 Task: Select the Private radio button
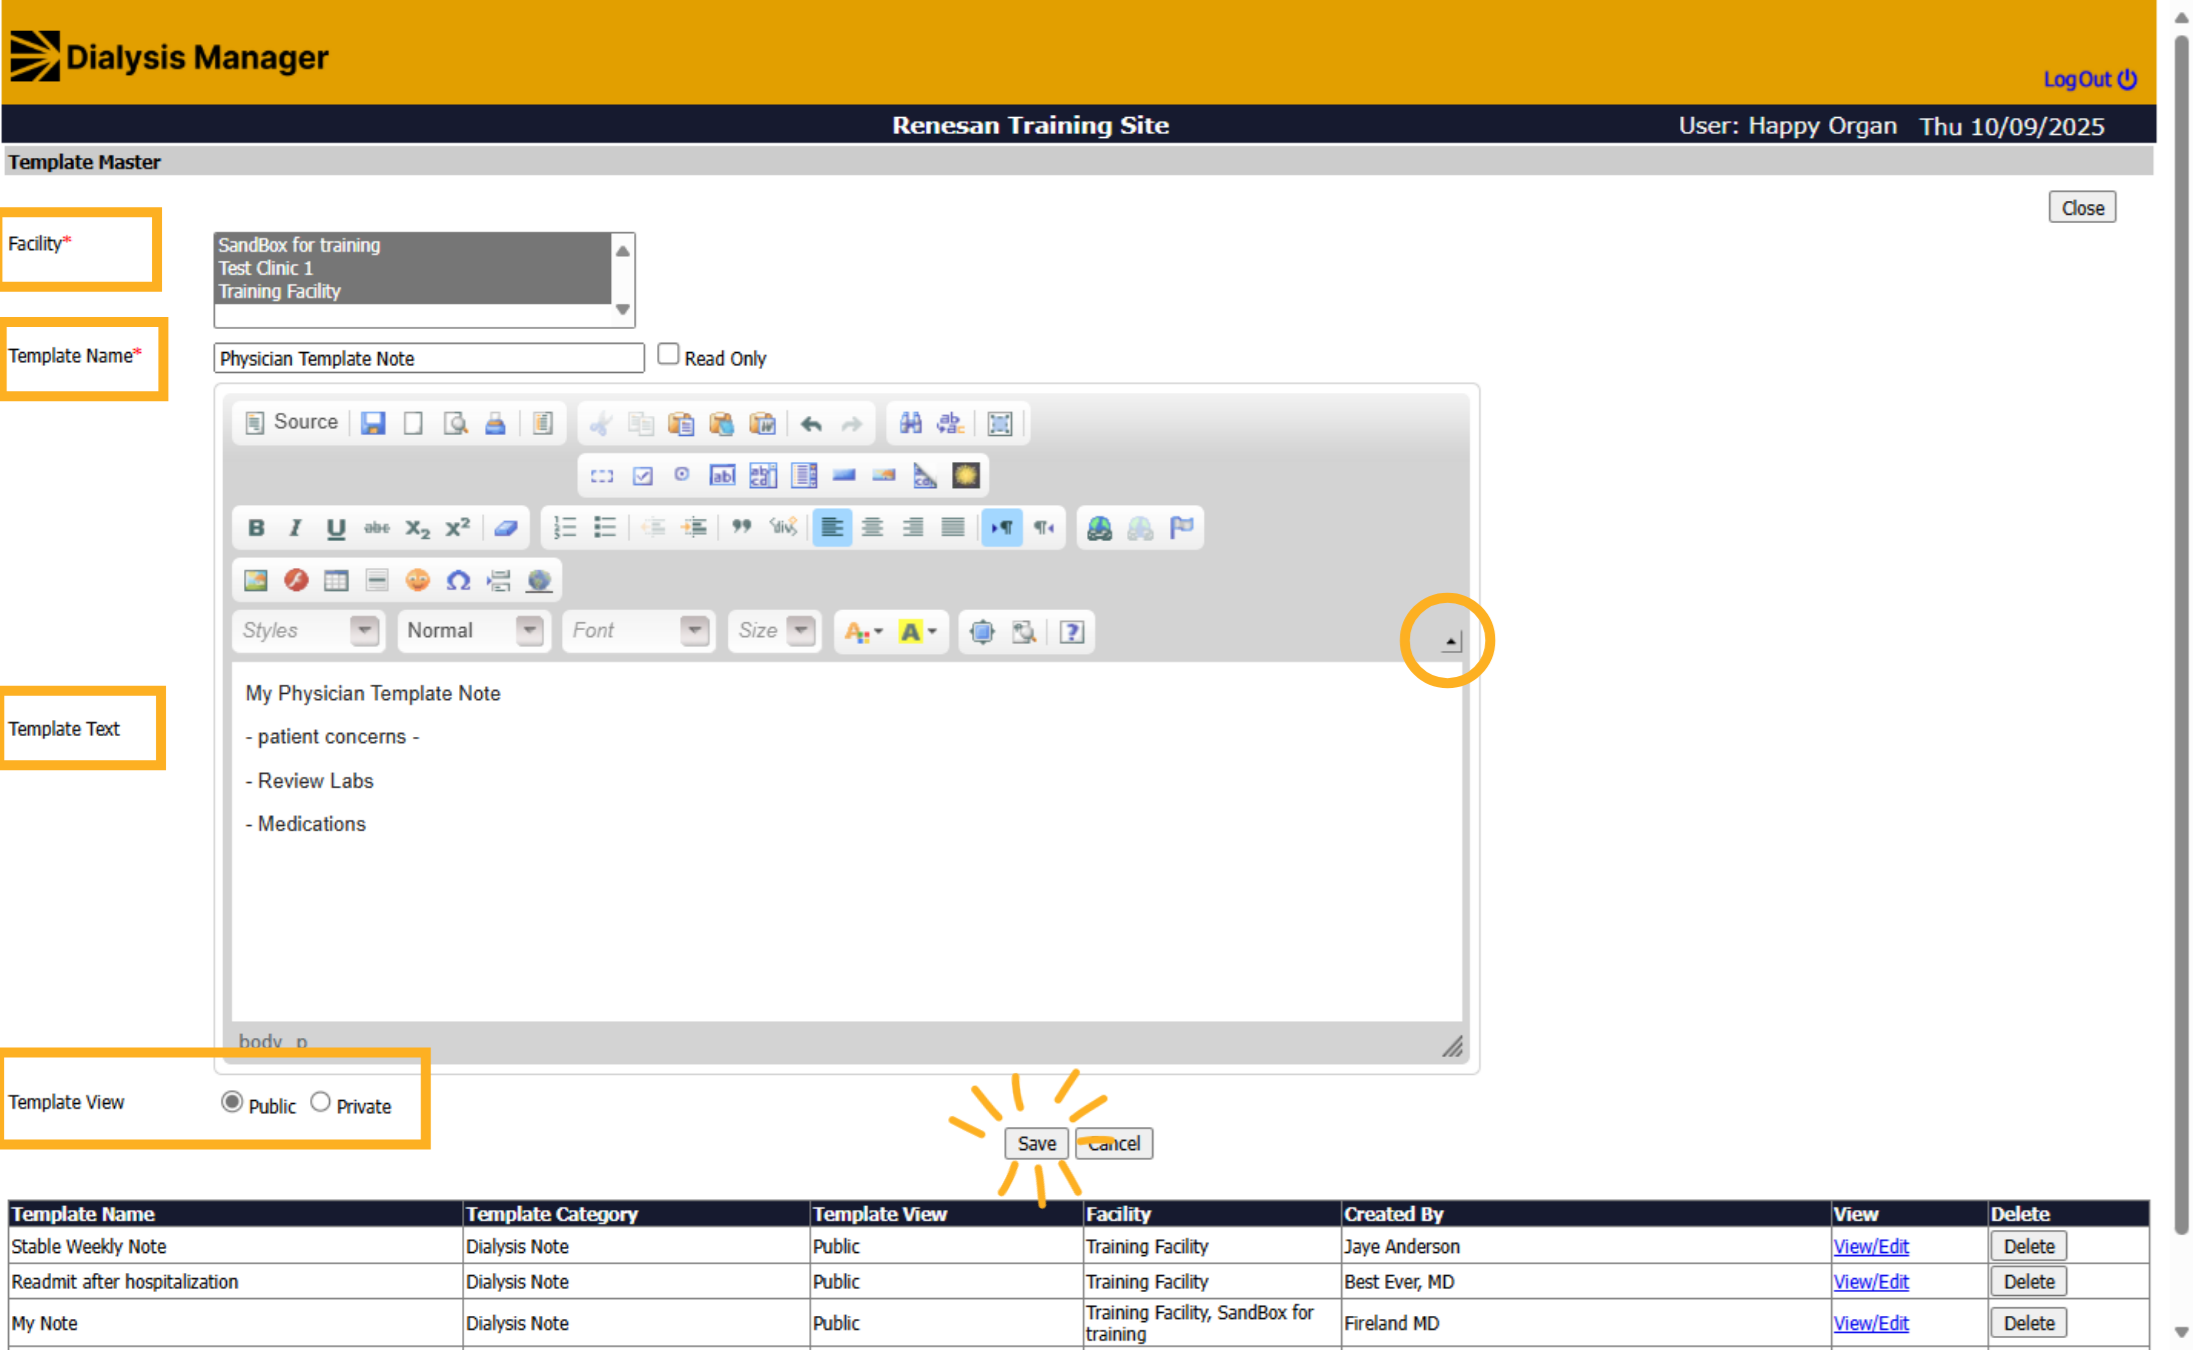320,1102
